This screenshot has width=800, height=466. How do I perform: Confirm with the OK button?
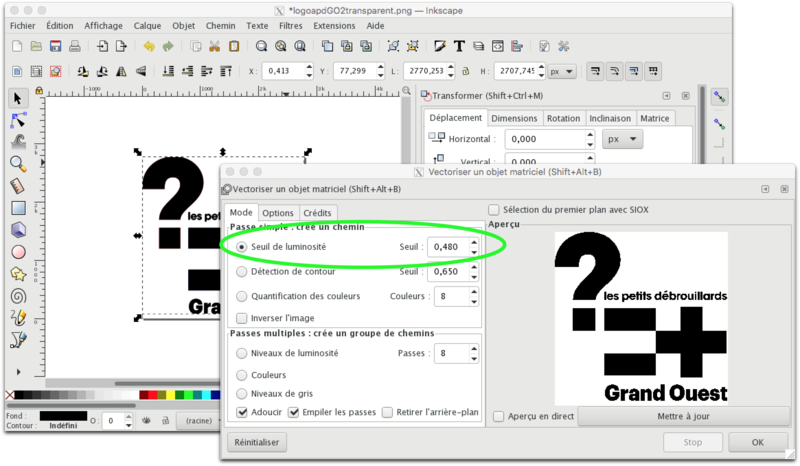coord(758,443)
